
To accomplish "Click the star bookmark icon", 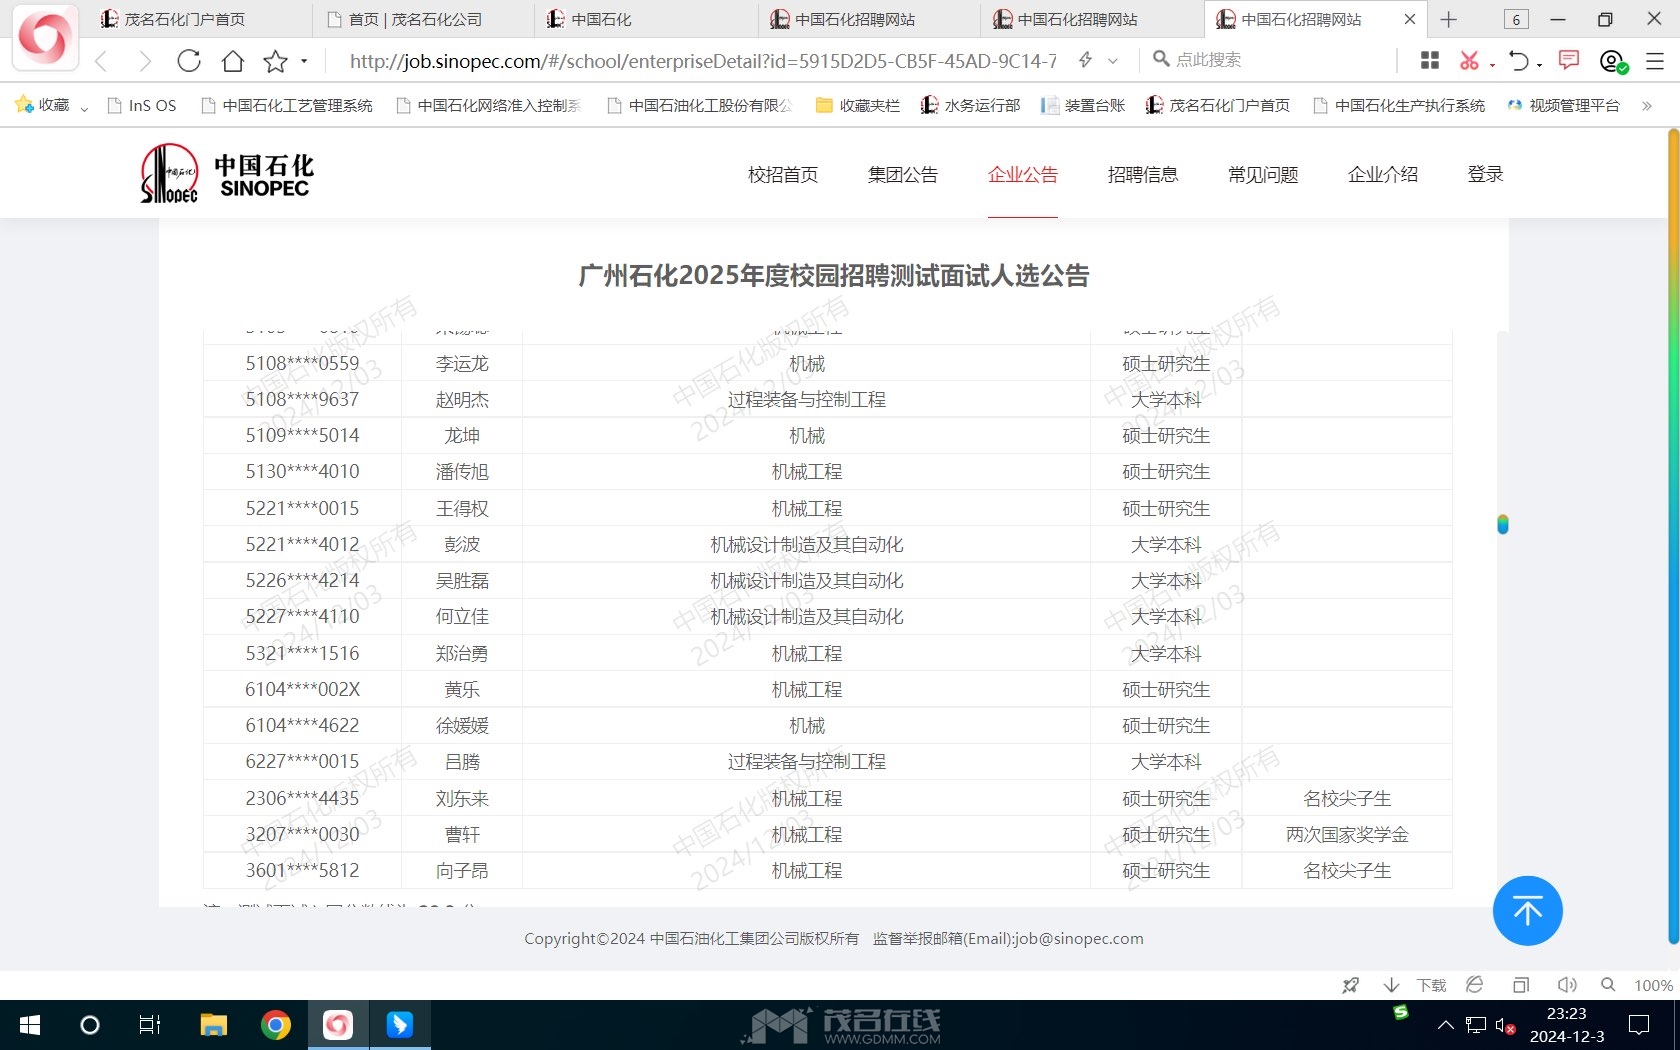I will point(275,62).
